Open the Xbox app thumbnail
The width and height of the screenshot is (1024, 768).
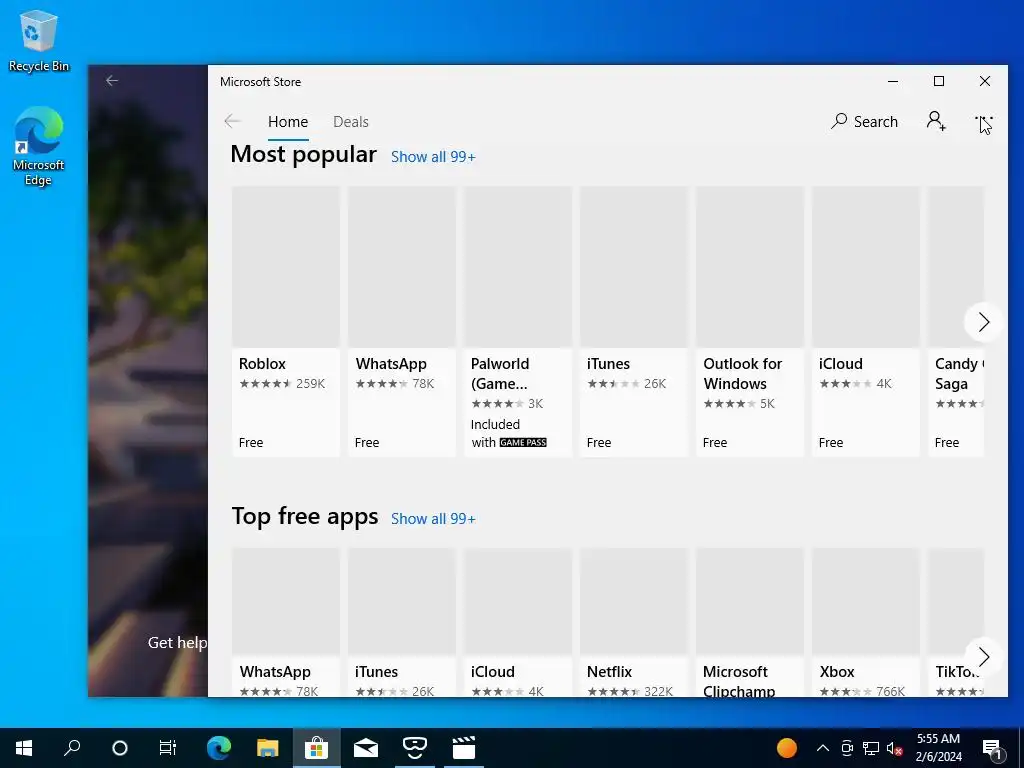[x=865, y=601]
